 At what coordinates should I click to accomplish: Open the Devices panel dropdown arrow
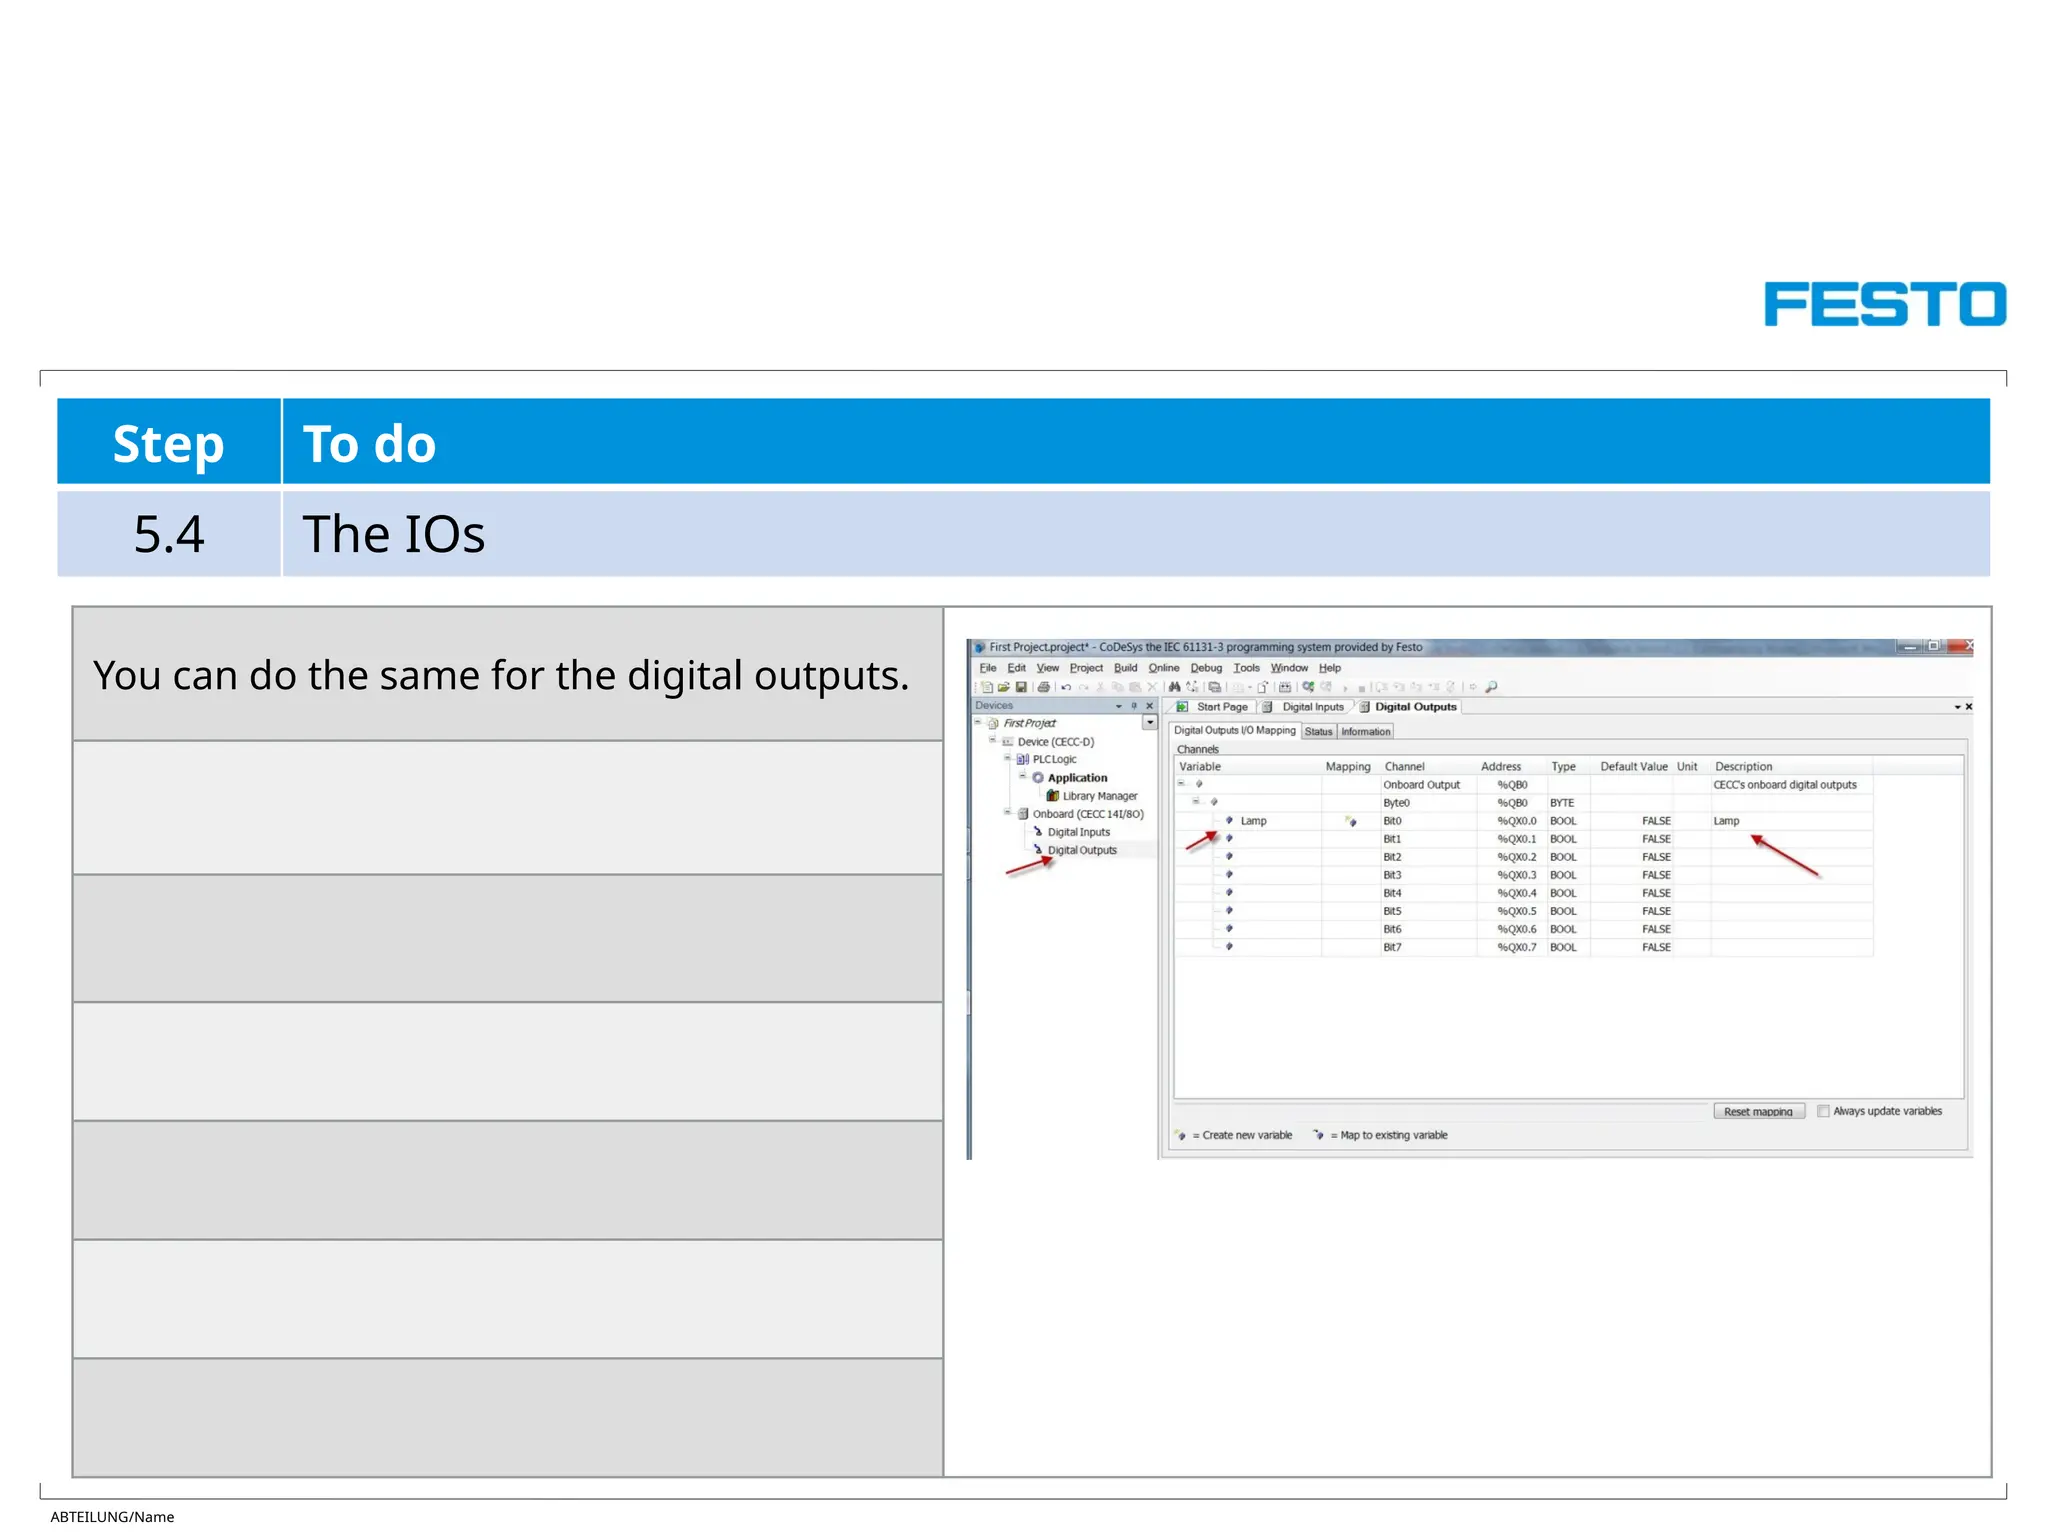pos(1119,706)
